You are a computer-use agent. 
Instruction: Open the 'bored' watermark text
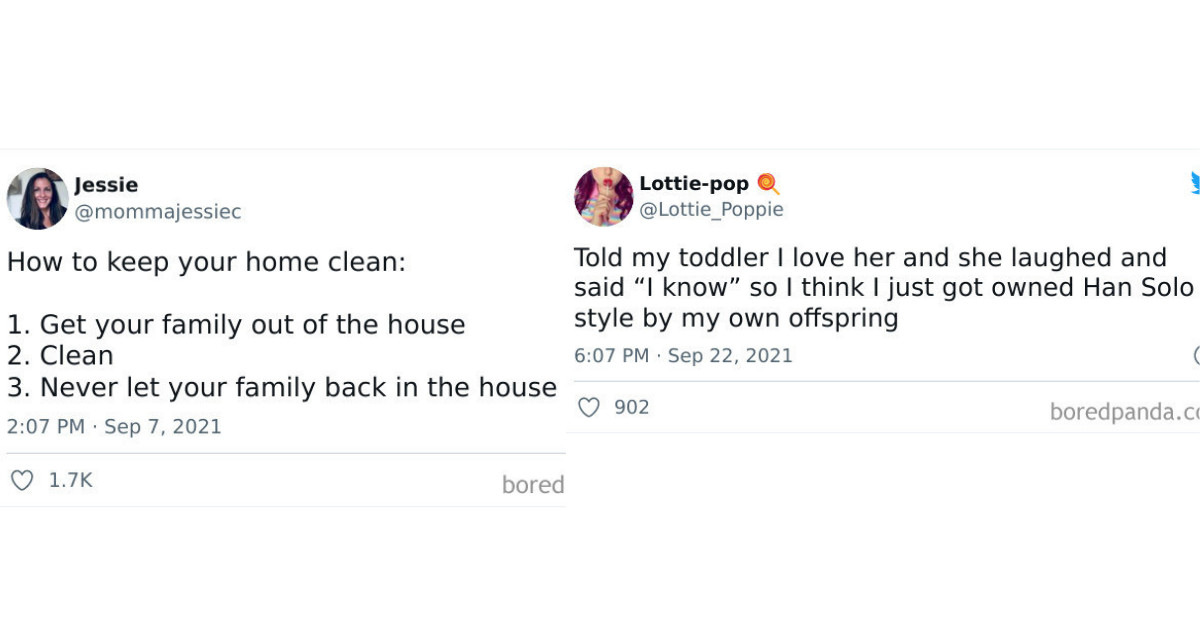pyautogui.click(x=533, y=485)
